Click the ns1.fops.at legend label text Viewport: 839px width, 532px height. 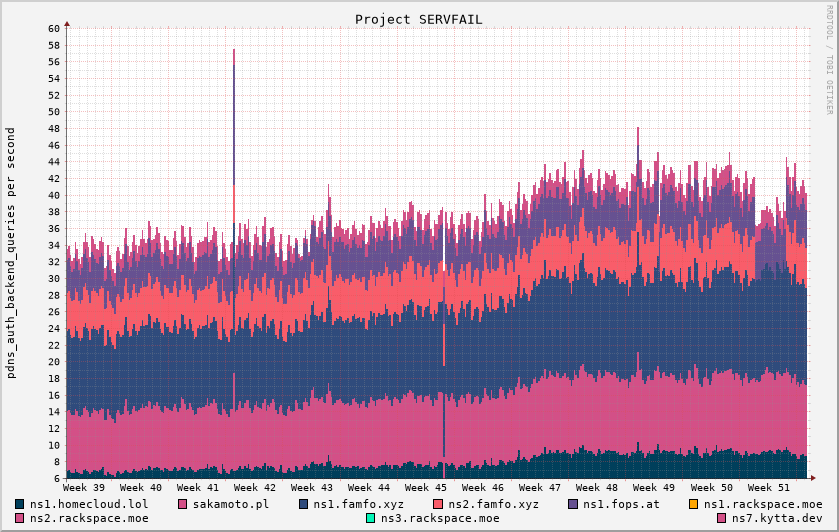point(621,504)
